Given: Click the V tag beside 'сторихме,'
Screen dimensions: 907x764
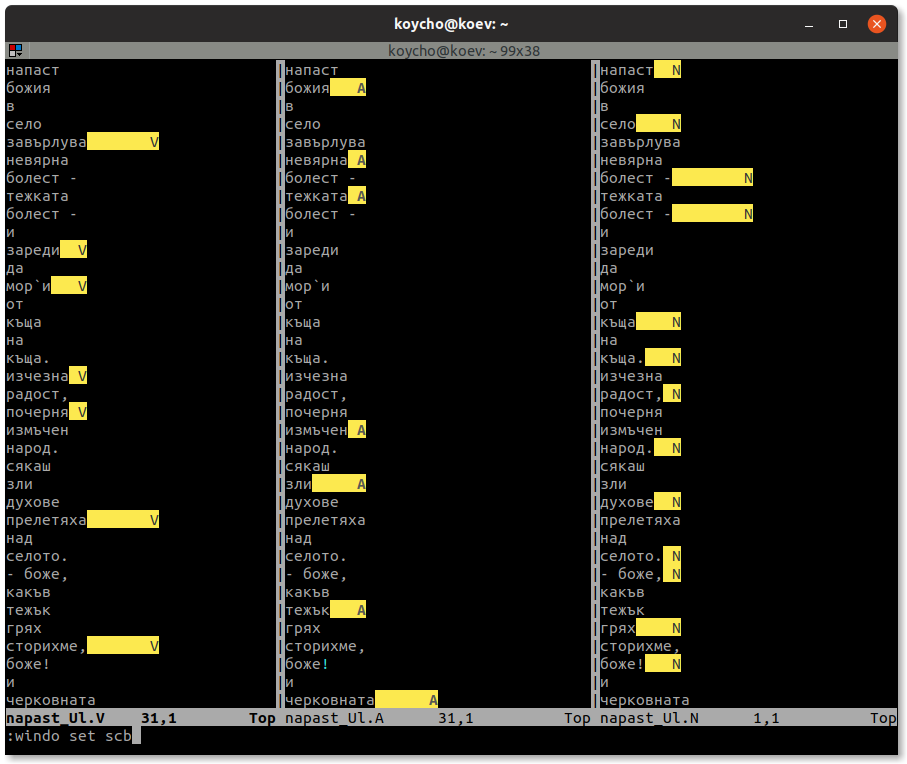Looking at the screenshot, I should [154, 645].
